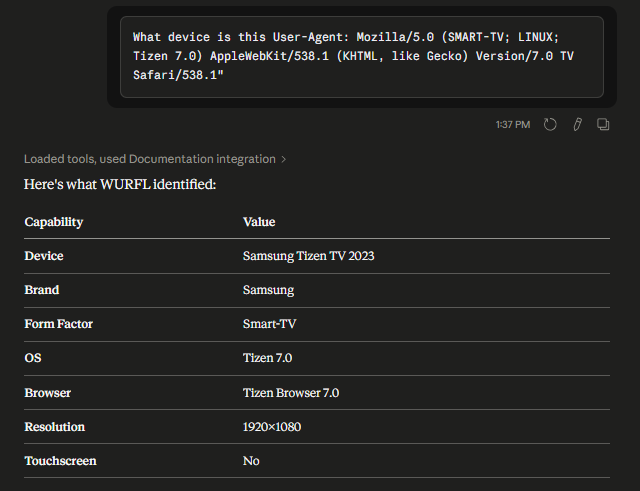640x491 pixels.
Task: Click the 'OS' row label
Action: [33, 358]
